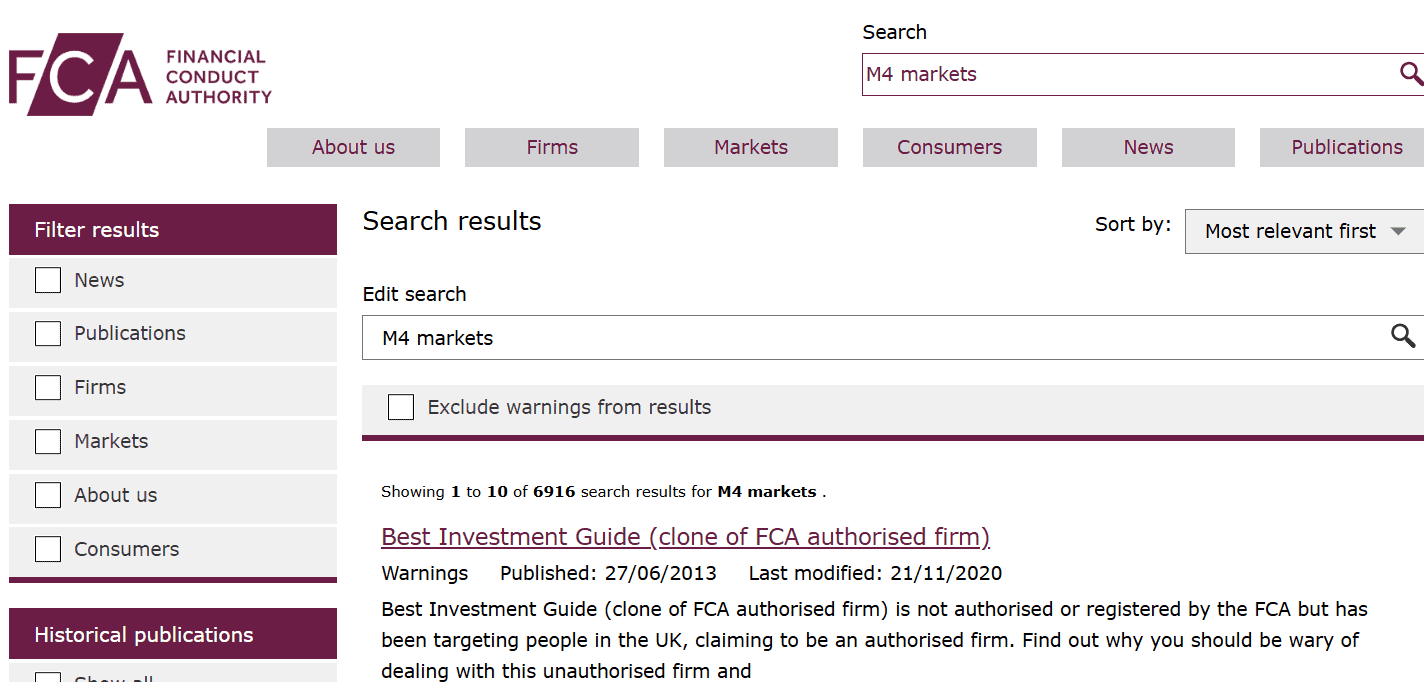Open the Sort by dropdown
This screenshot has height=682, width=1424.
point(1304,231)
